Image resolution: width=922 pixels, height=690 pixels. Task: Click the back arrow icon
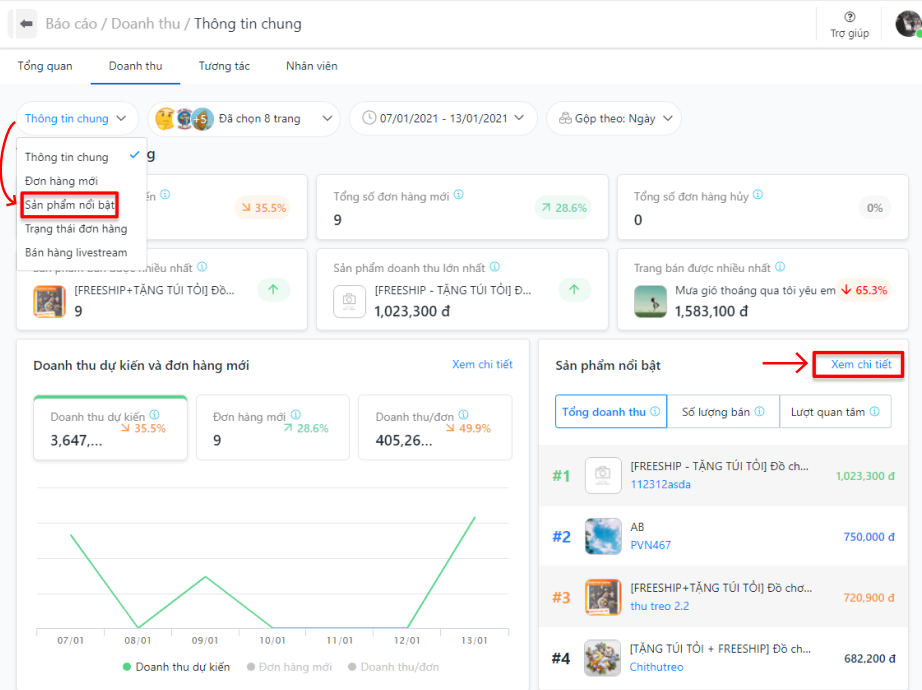pyautogui.click(x=26, y=24)
